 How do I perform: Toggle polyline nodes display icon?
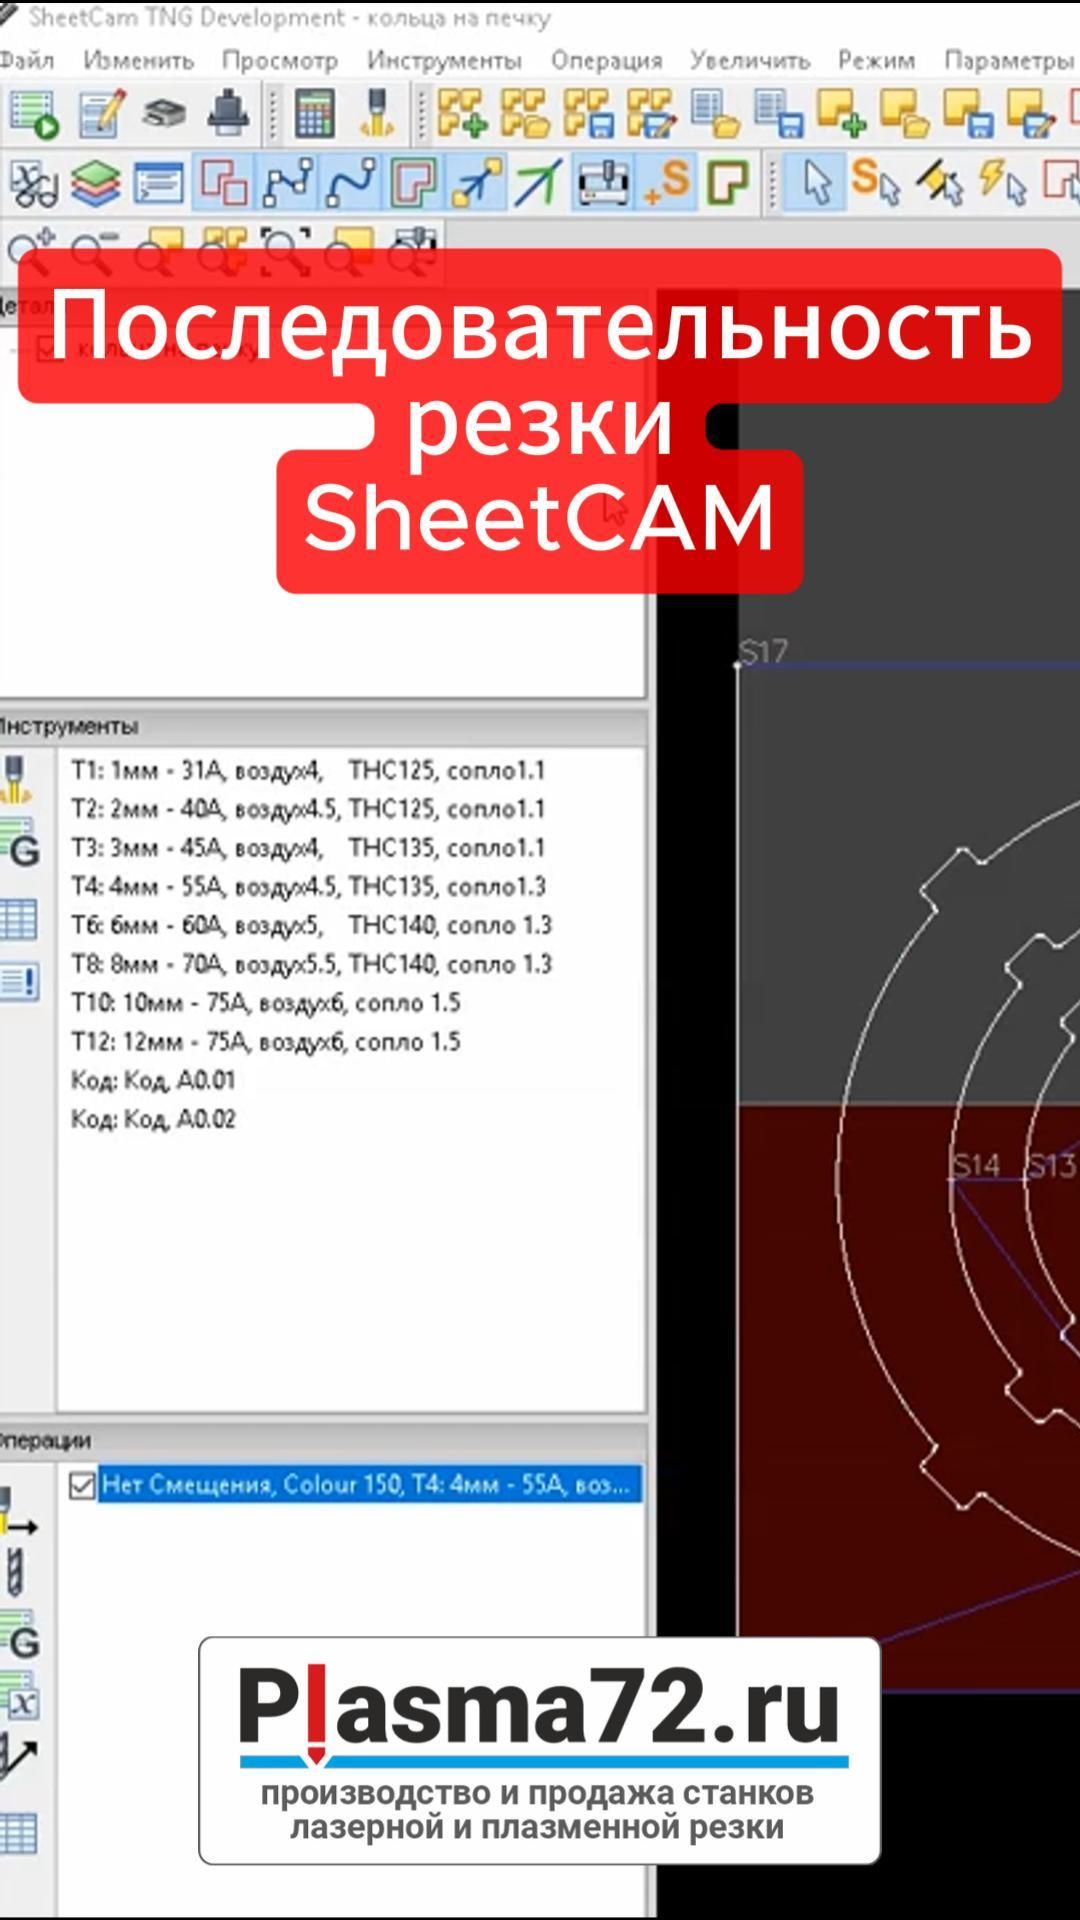point(287,183)
